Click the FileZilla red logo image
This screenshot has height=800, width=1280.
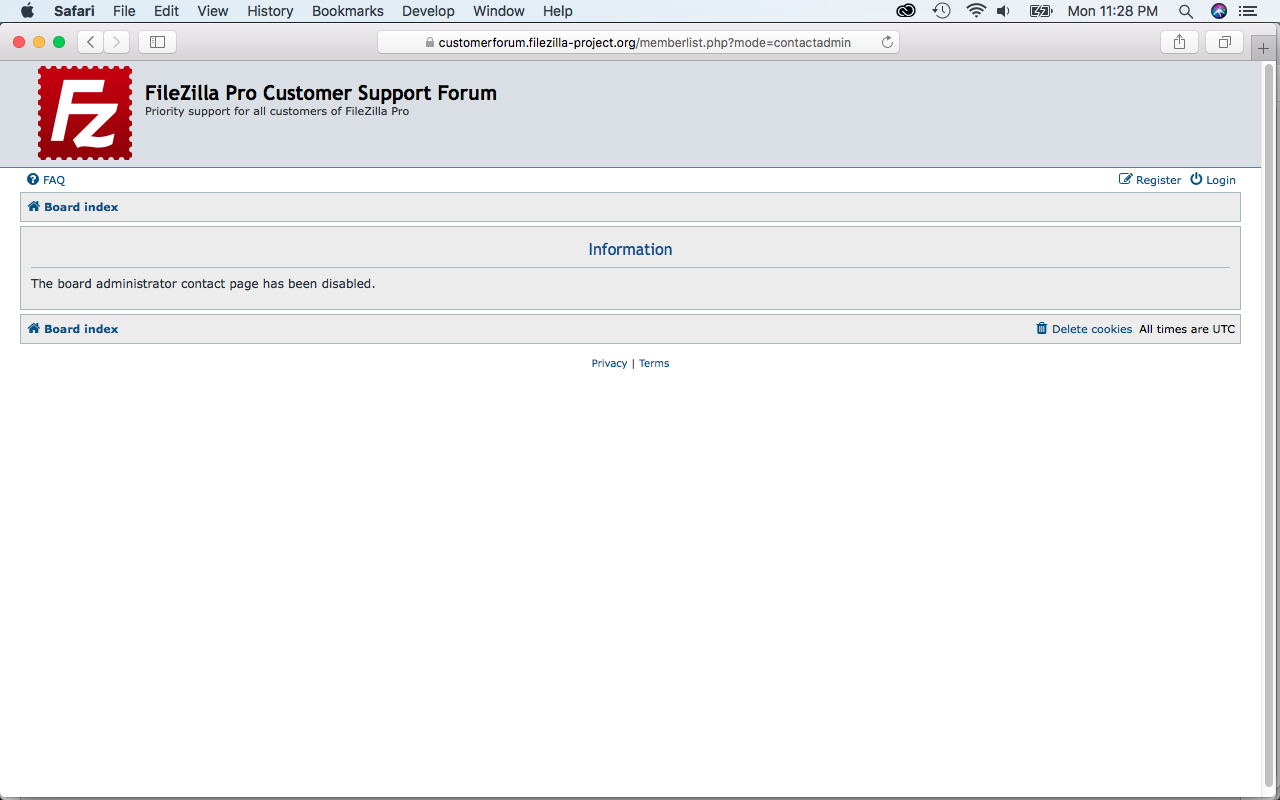[x=85, y=113]
